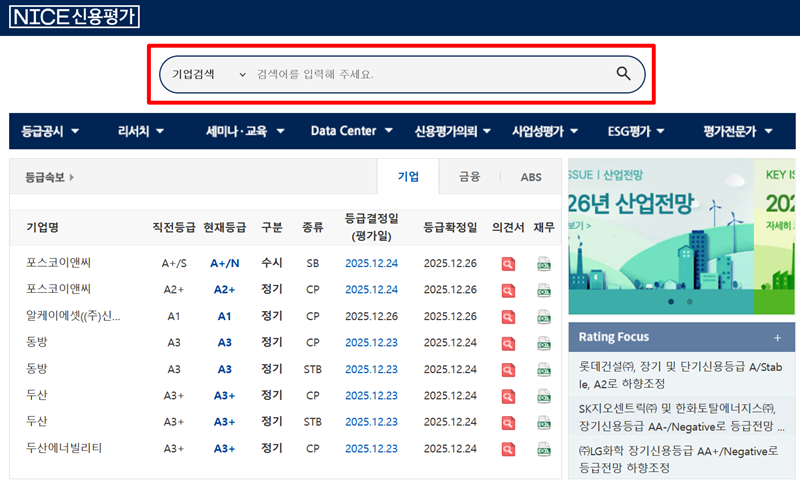
Task: Open financial excel icon for 포스코이앤씨 SB row
Action: coord(544,264)
